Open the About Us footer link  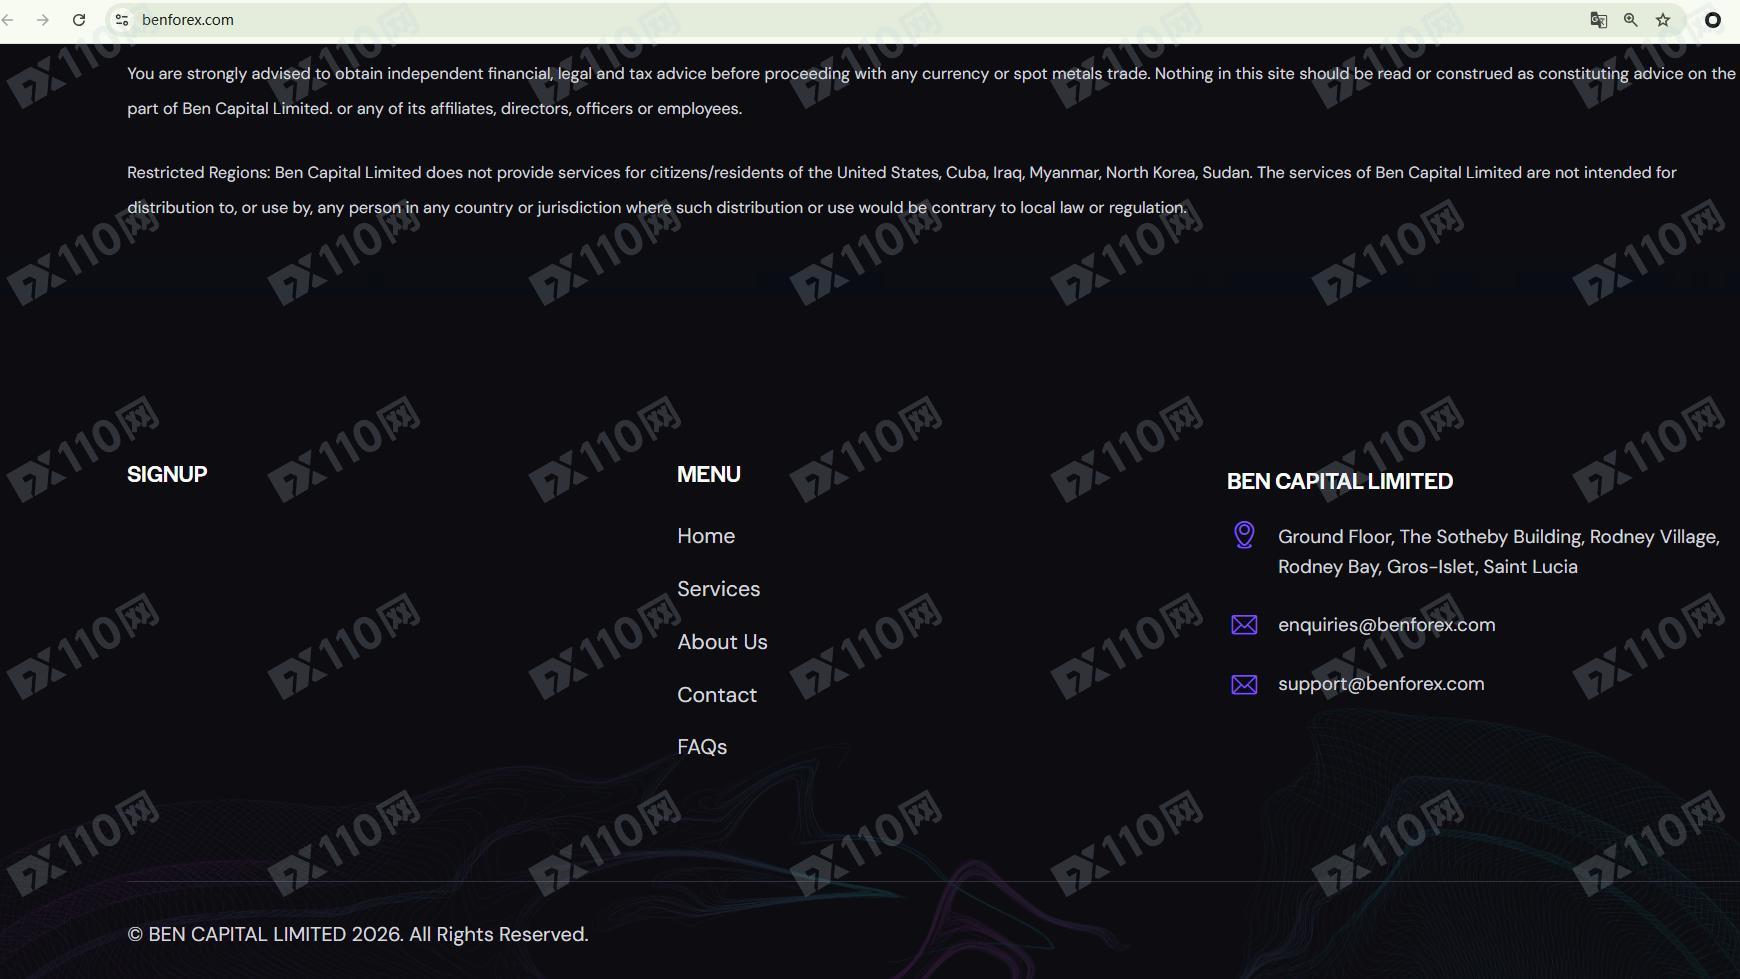pos(722,642)
